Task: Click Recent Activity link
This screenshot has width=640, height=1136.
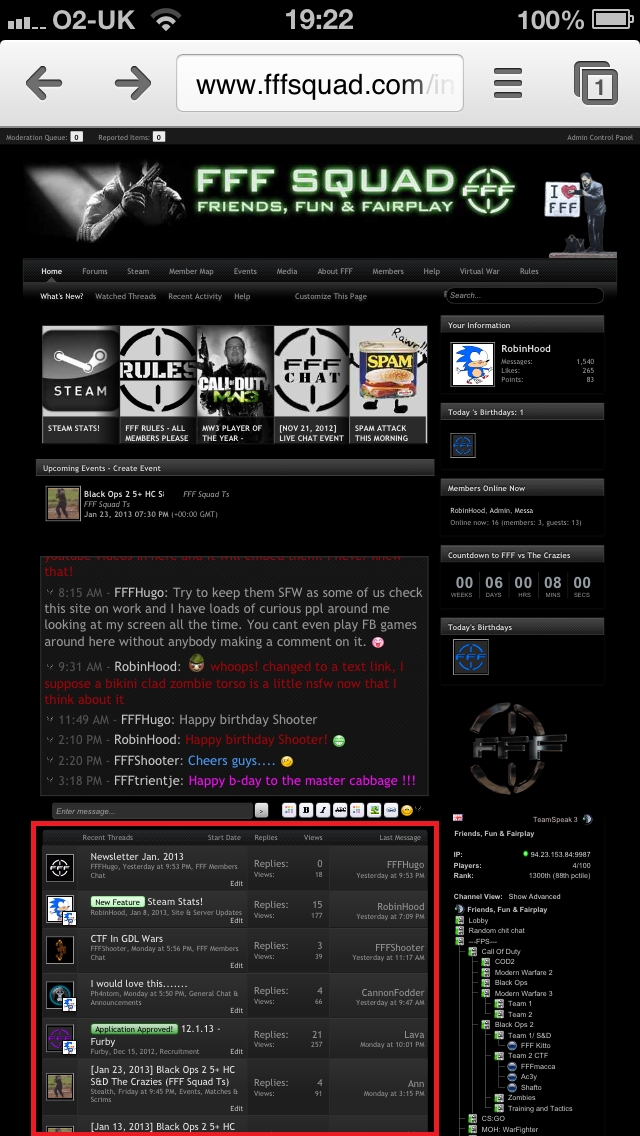Action: pyautogui.click(x=195, y=296)
